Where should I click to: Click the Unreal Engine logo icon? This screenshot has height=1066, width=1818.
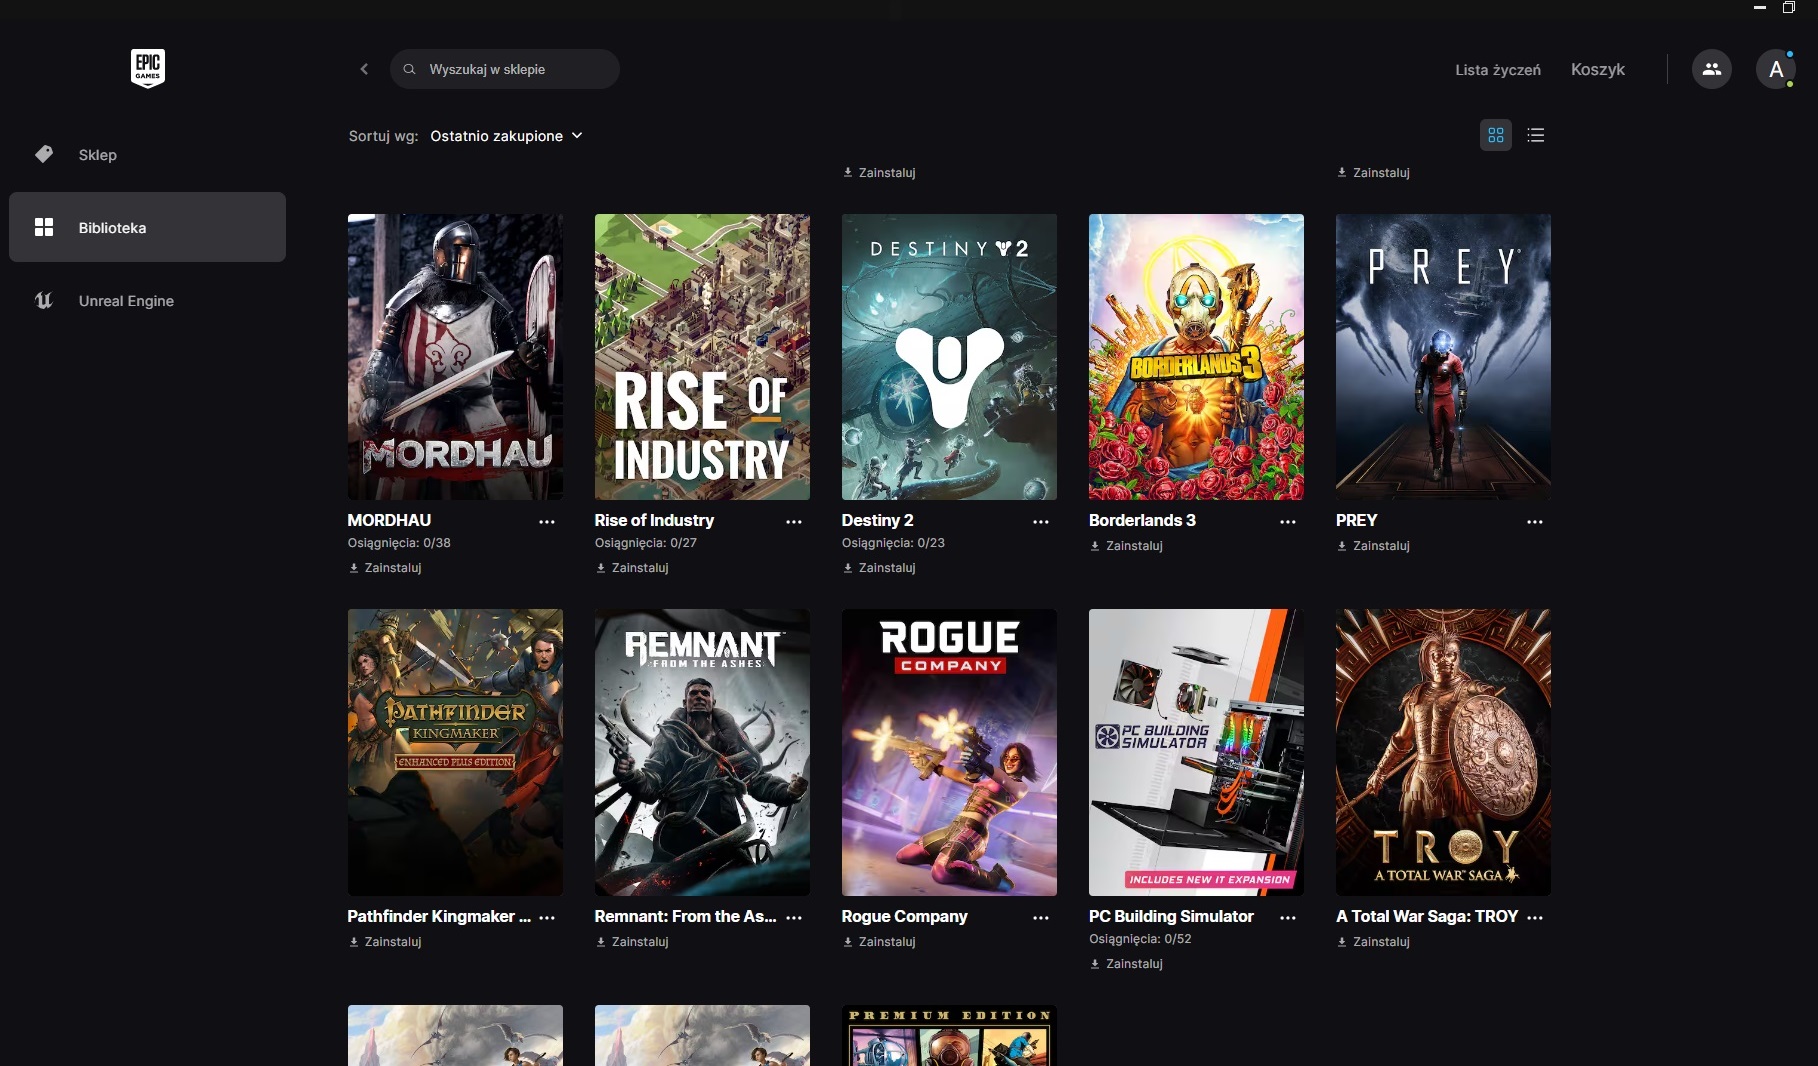[43, 300]
